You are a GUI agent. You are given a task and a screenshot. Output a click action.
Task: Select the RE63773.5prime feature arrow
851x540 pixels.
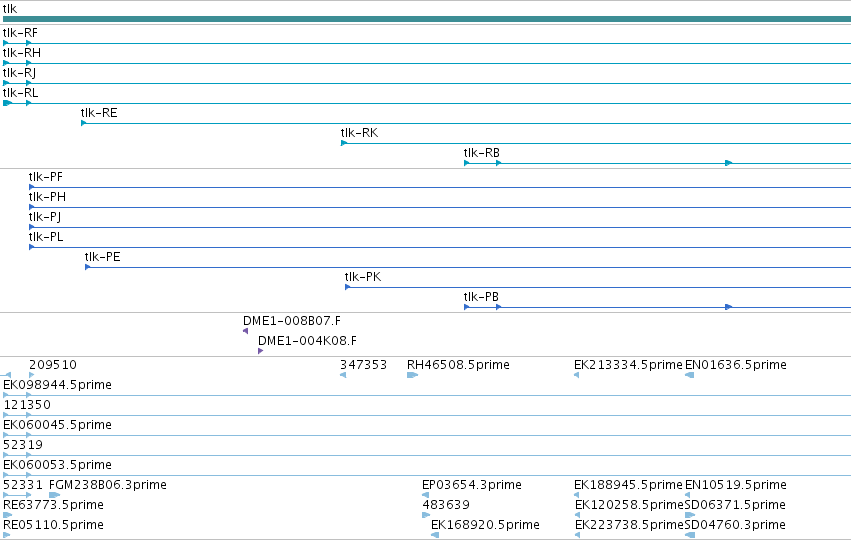tap(7, 516)
